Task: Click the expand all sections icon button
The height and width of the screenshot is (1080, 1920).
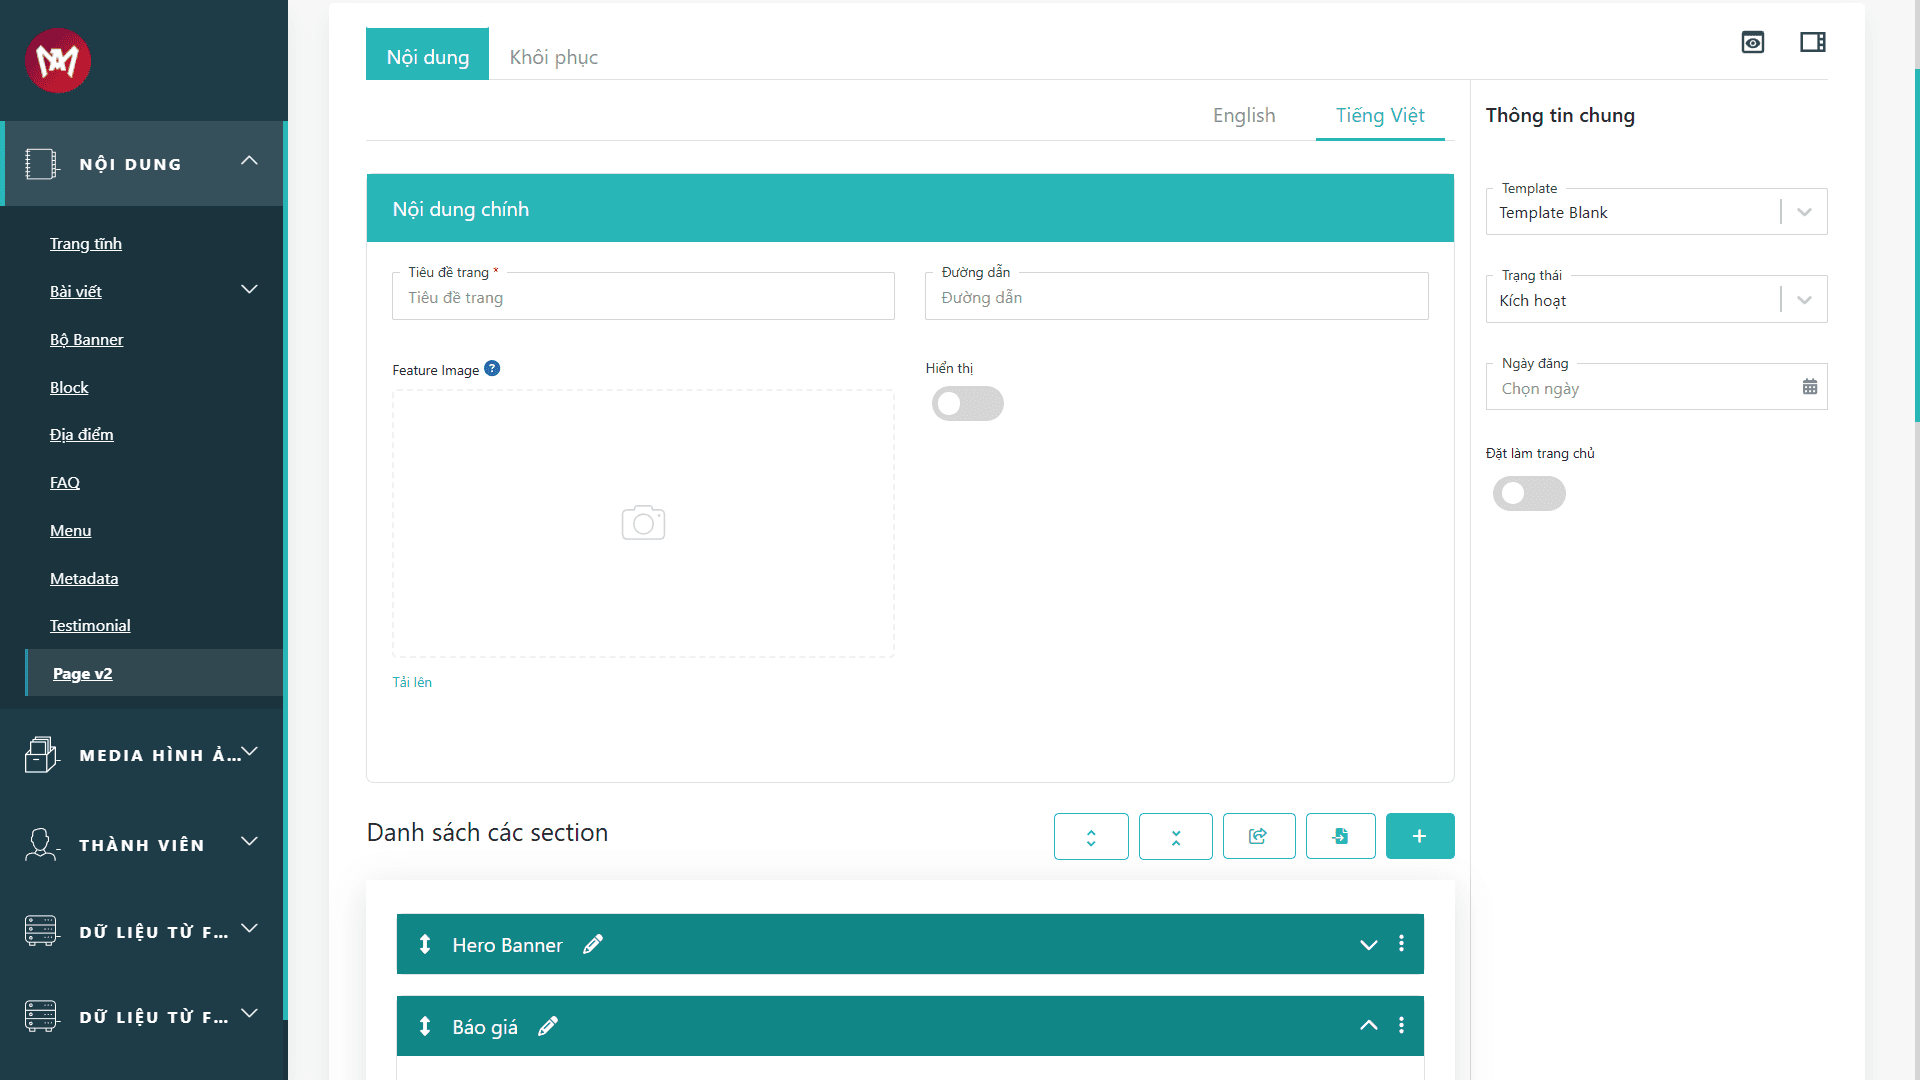Action: [x=1091, y=836]
